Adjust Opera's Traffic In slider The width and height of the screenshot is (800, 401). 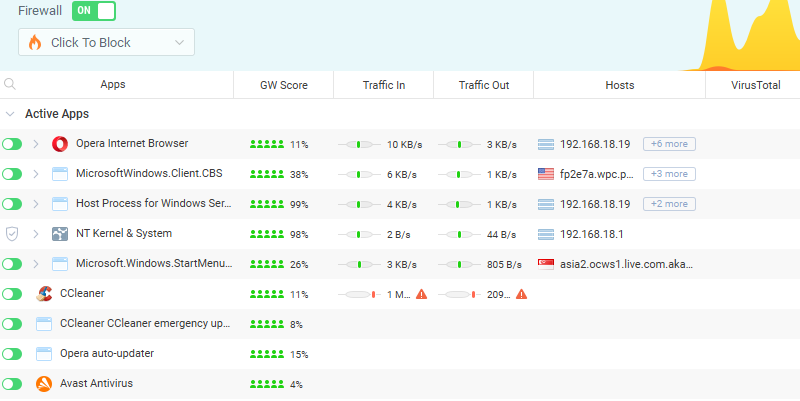coord(360,144)
